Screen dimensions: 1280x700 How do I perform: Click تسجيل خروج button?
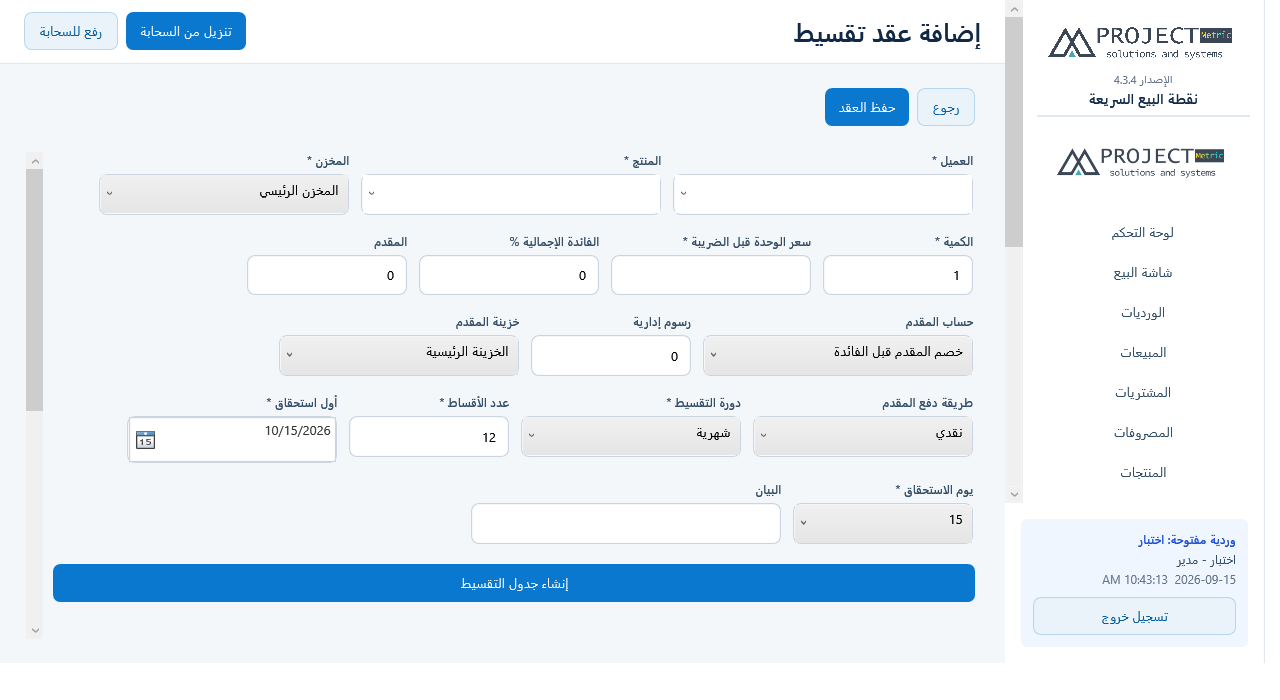tap(1134, 616)
